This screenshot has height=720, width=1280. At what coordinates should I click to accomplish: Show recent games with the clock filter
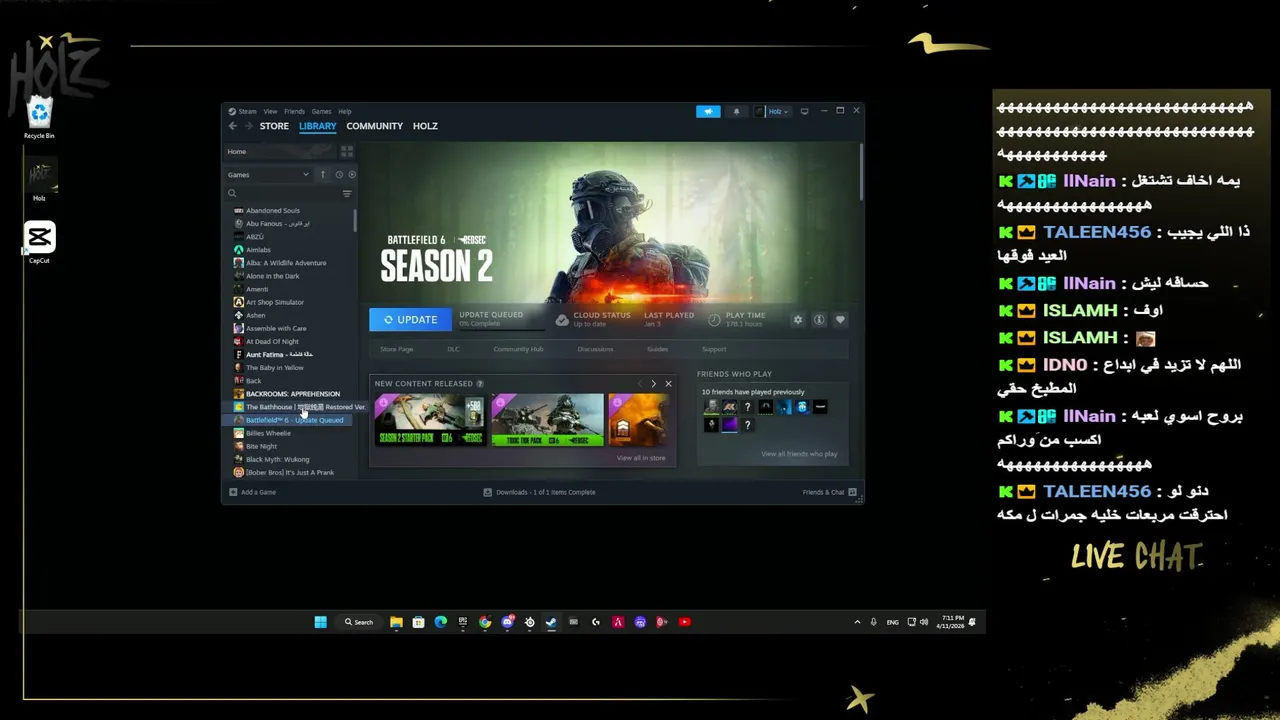tap(339, 174)
